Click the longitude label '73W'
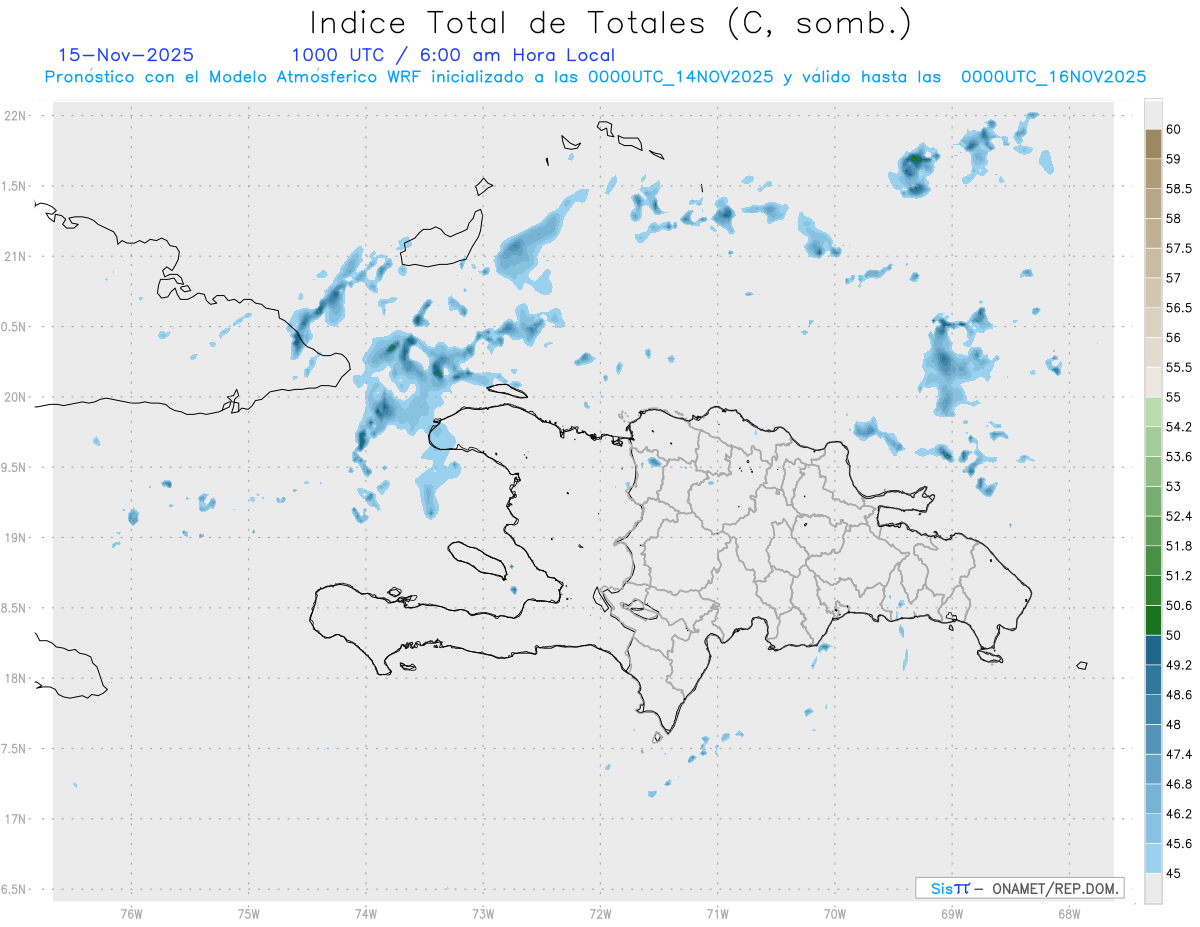Viewport: 1200px width, 927px height. 483,913
